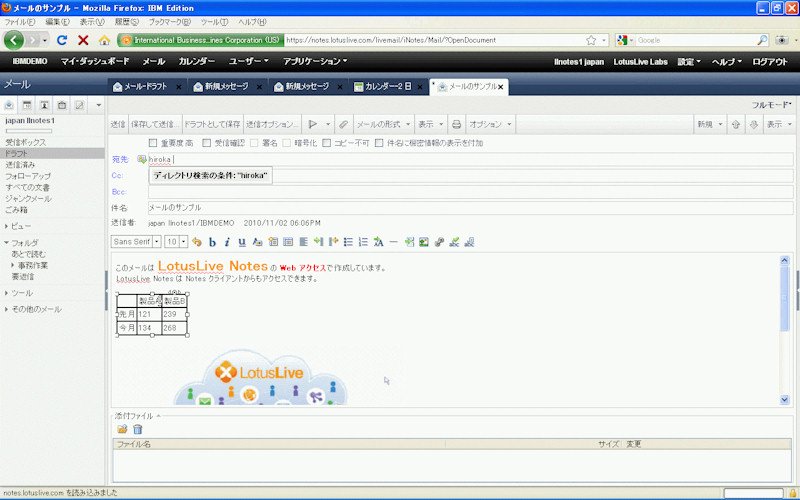Click the trash icon under attachments

tap(138, 429)
